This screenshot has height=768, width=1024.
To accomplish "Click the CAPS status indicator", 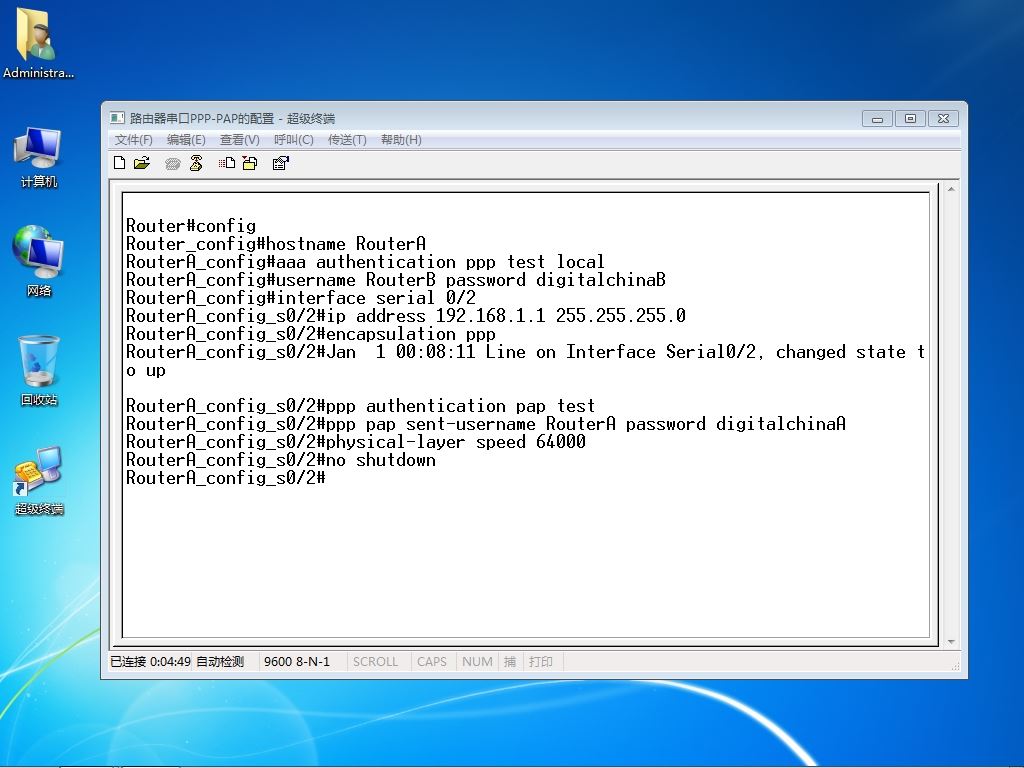I will click(x=432, y=662).
